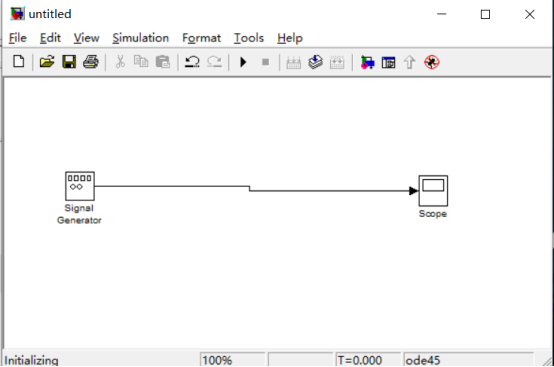The height and width of the screenshot is (367, 554).
Task: Start the simulation with play button
Action: coord(243,62)
